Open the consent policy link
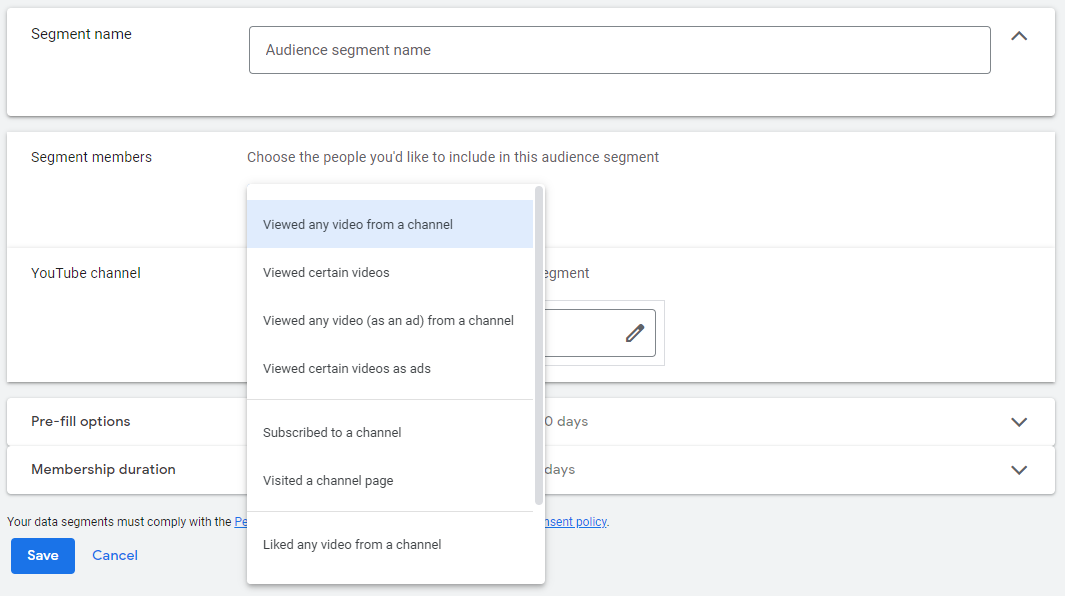 [x=577, y=522]
